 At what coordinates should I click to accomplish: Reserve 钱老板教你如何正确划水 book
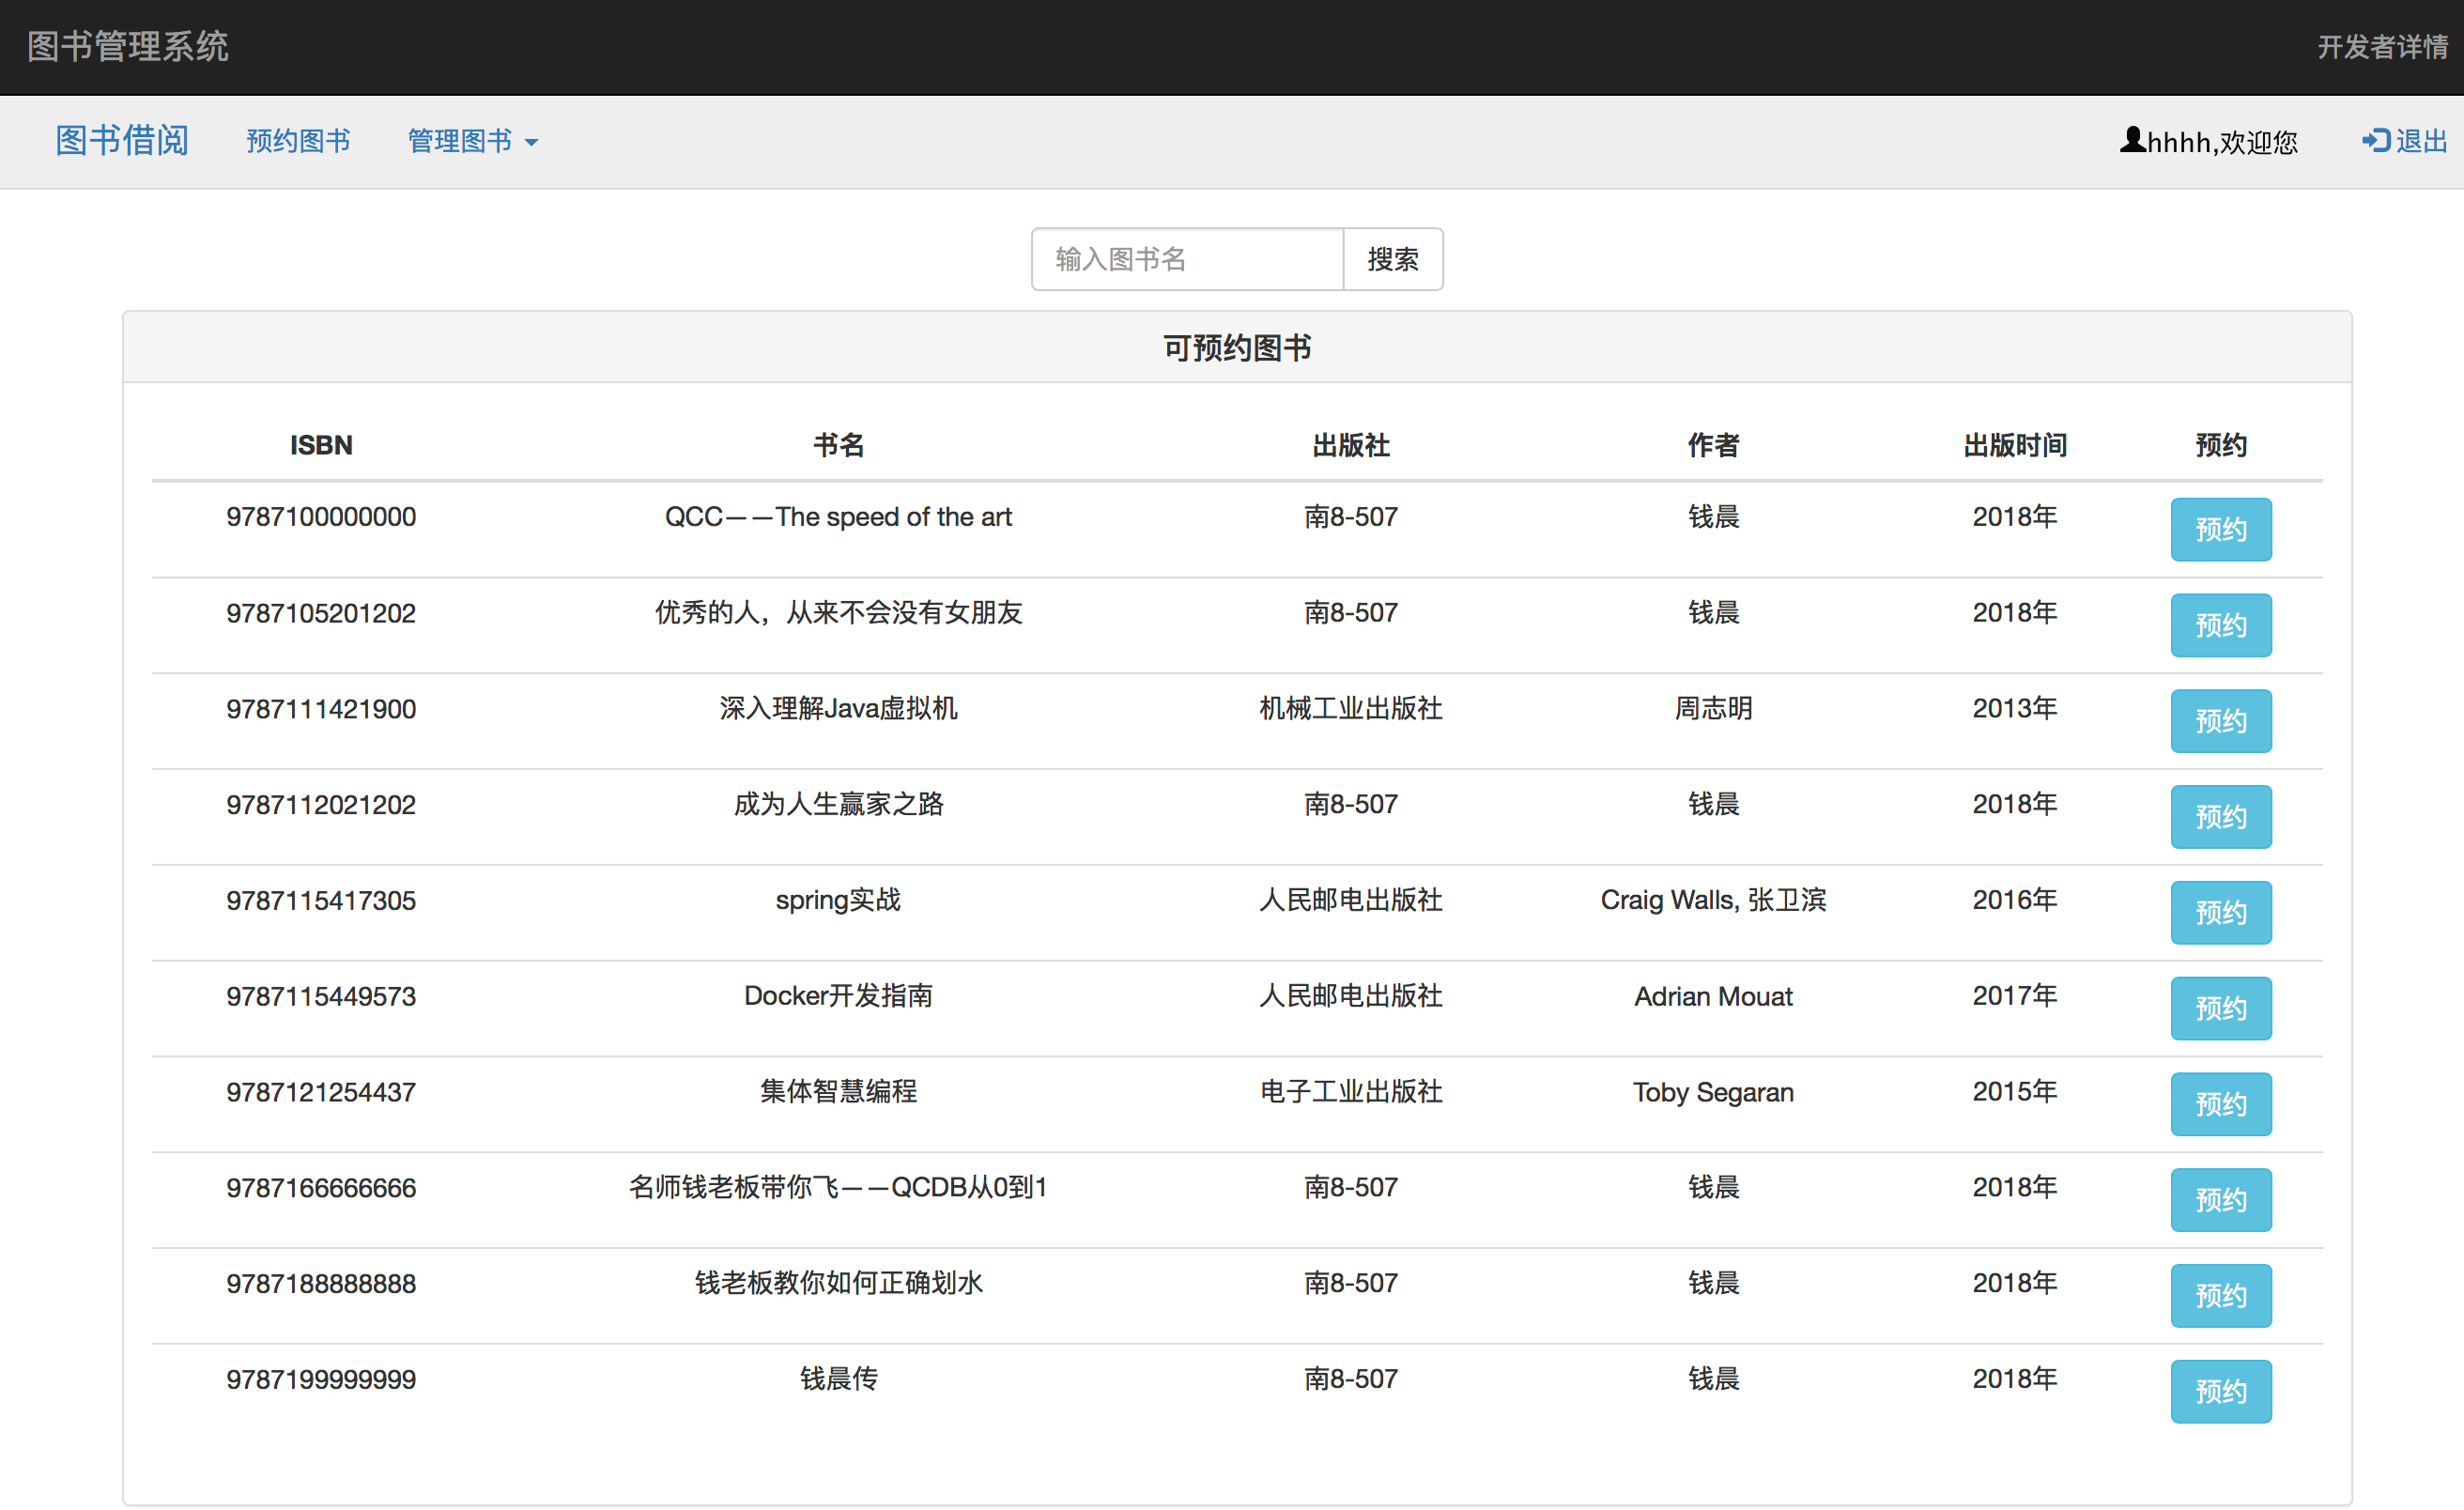(x=2220, y=1296)
